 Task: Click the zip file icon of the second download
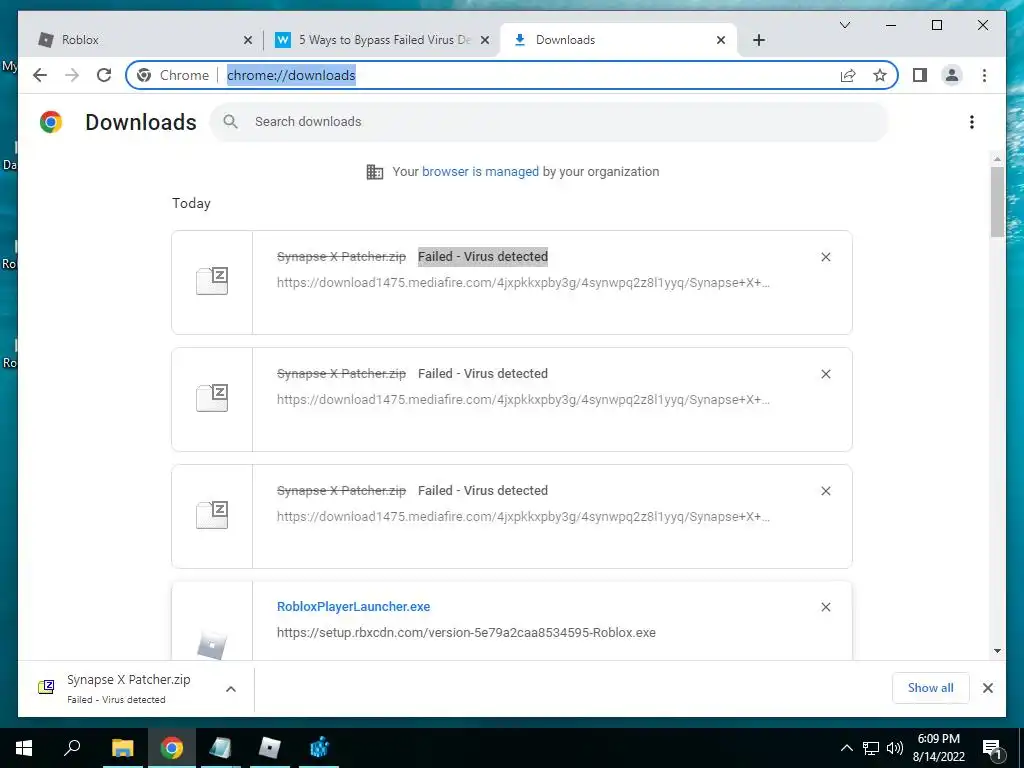click(212, 398)
